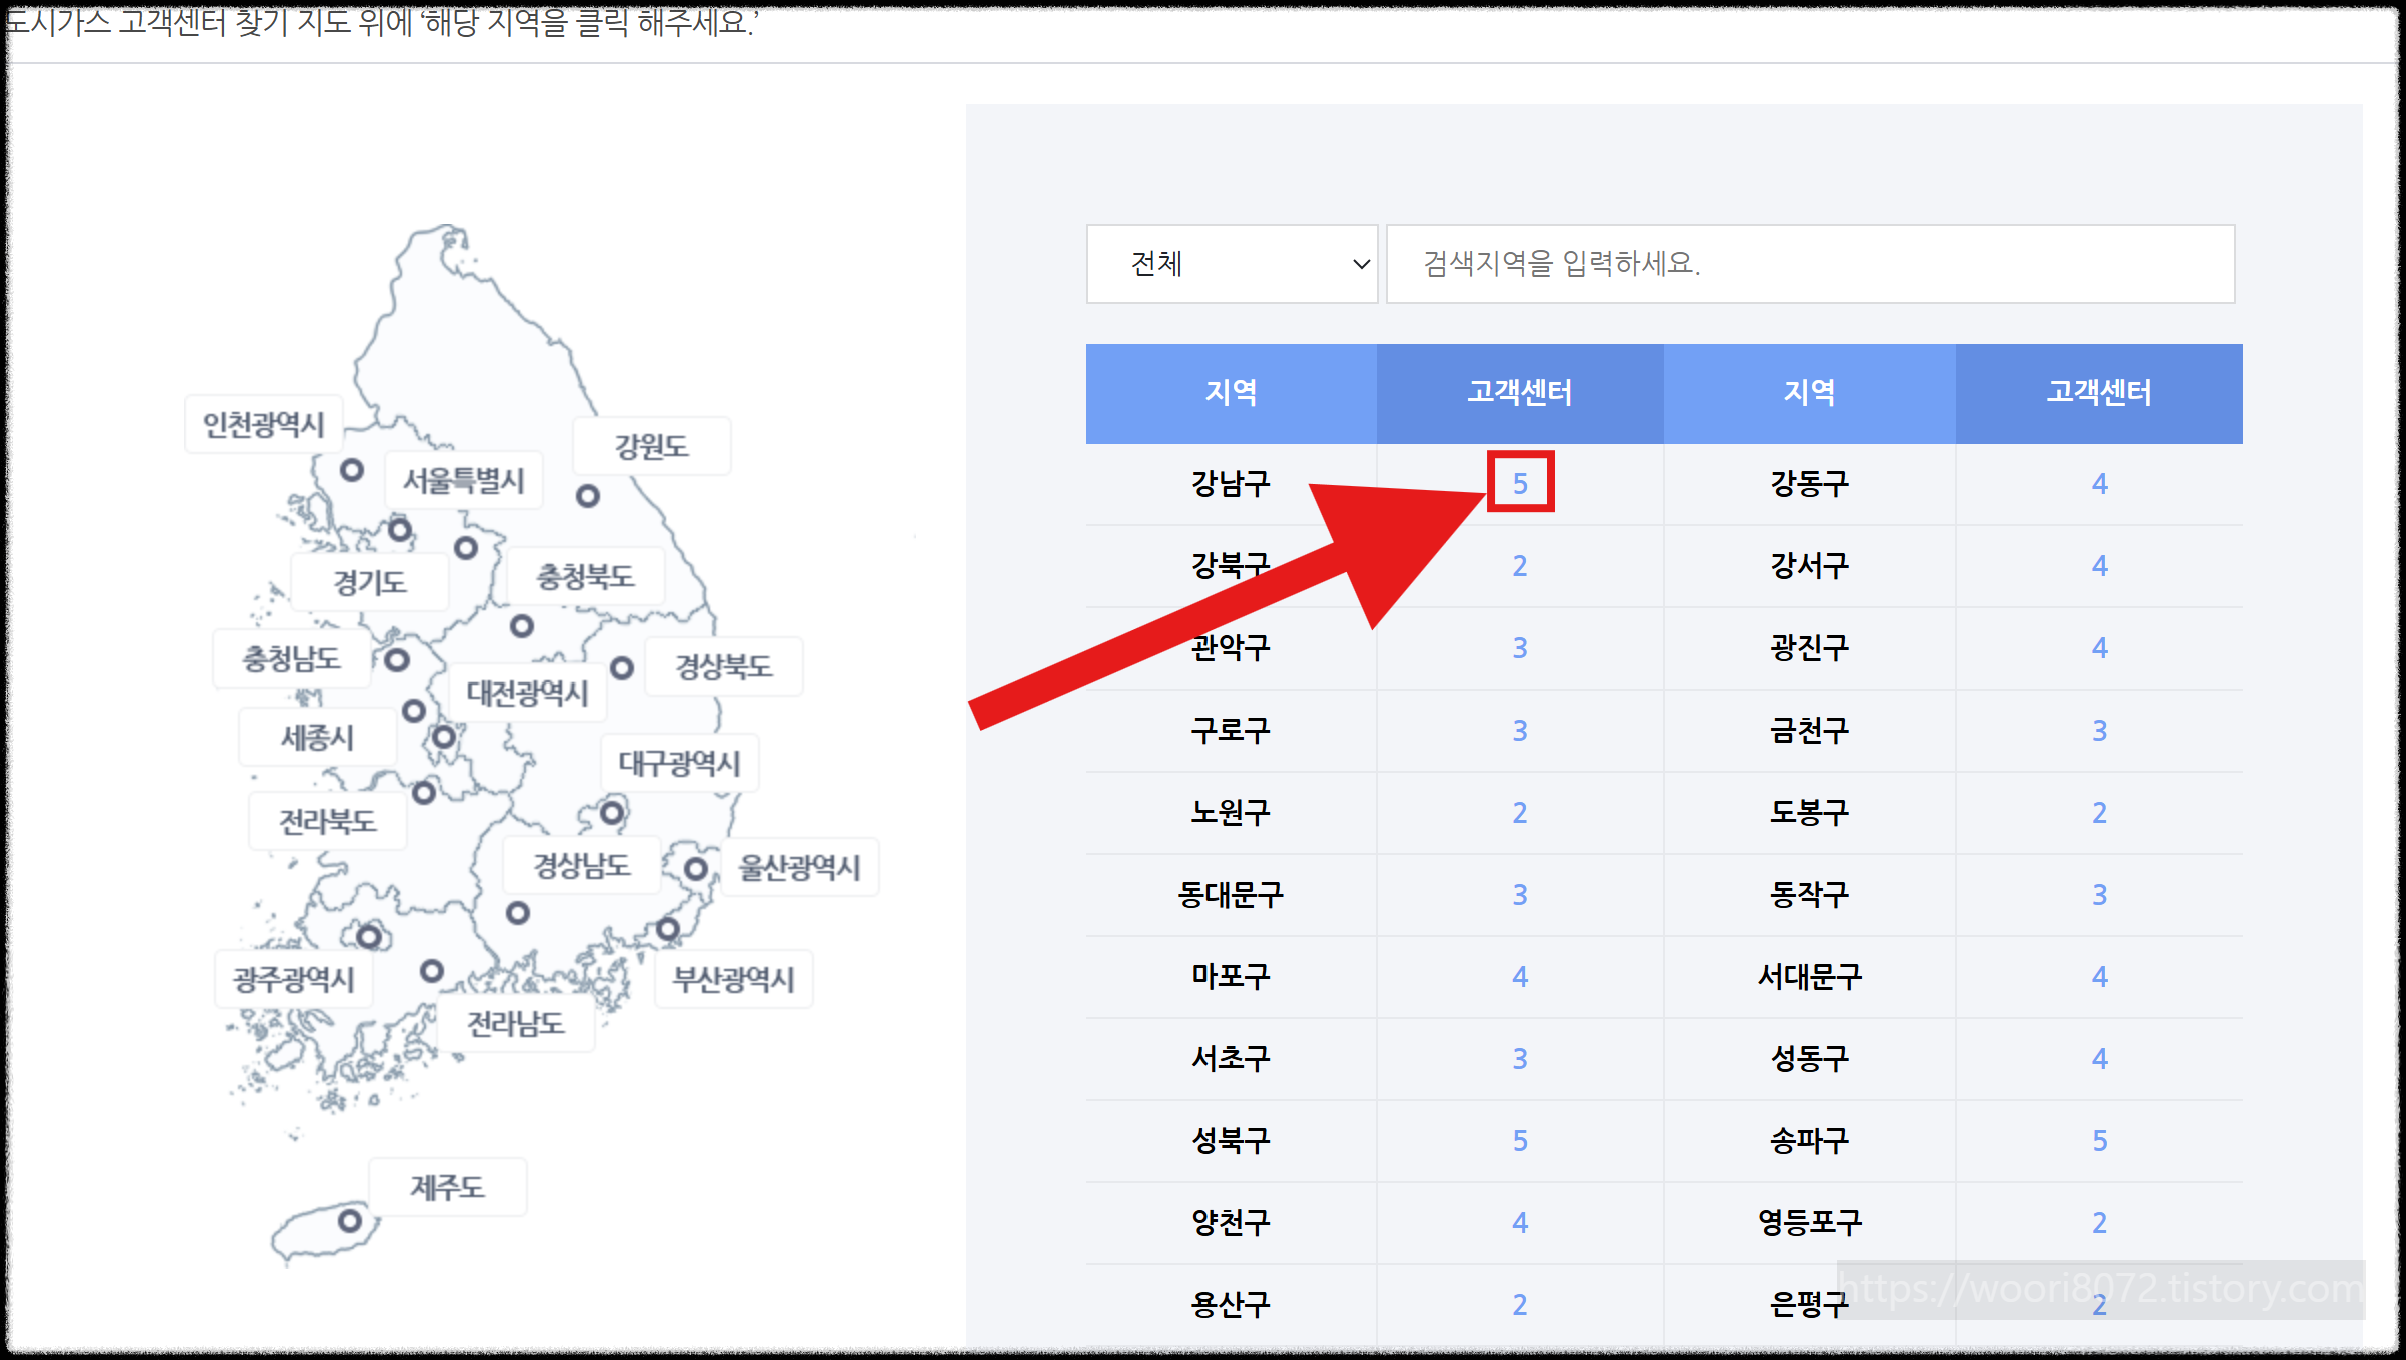Select the 경상남도 region label

click(581, 866)
